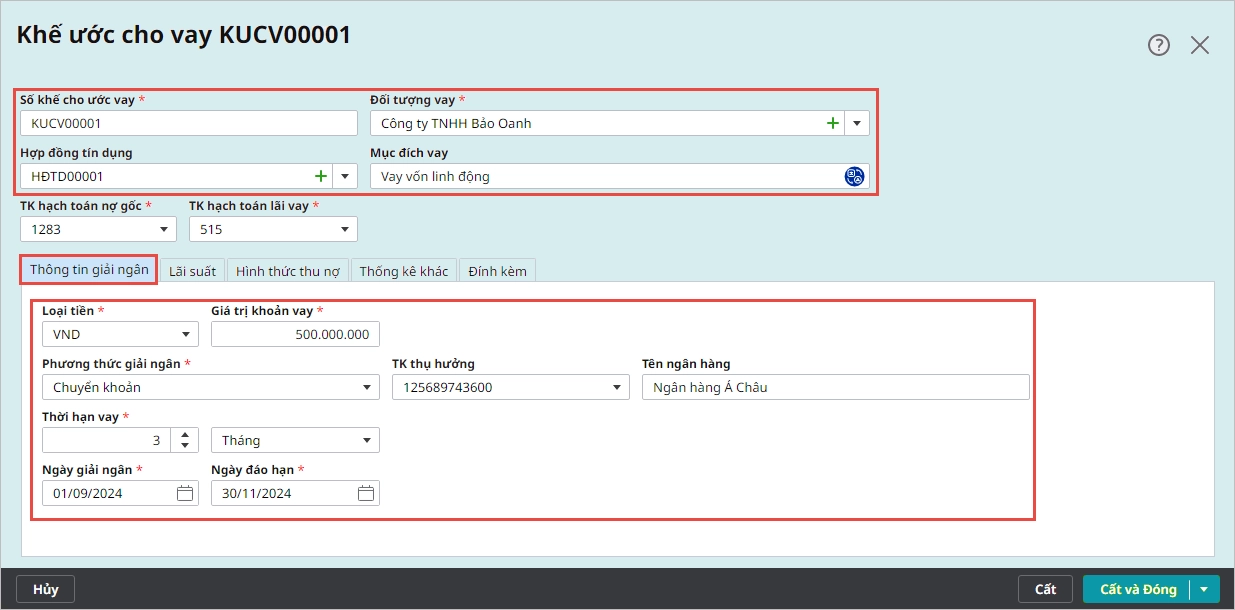Increase the Thời hạn vay value
The height and width of the screenshot is (610, 1235).
pyautogui.click(x=185, y=434)
